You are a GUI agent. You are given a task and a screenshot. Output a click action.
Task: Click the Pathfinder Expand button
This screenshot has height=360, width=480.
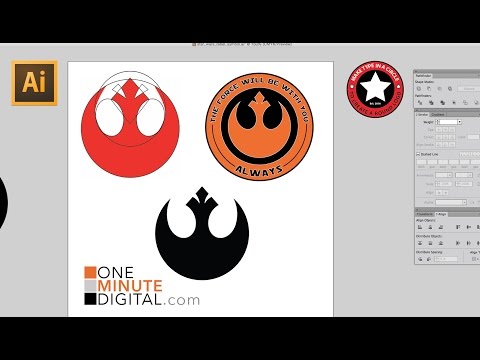(469, 89)
